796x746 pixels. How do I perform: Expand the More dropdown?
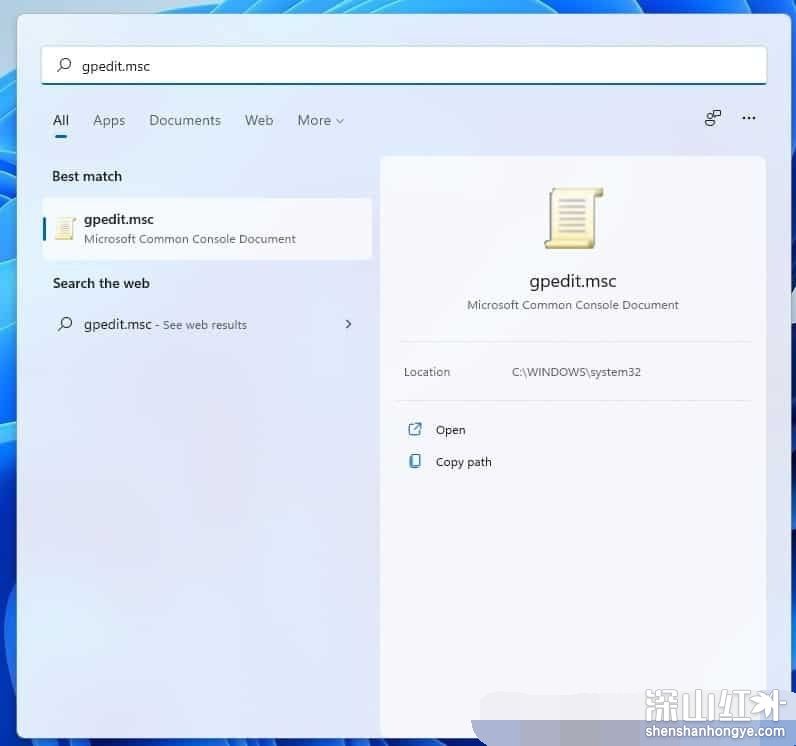click(x=320, y=120)
